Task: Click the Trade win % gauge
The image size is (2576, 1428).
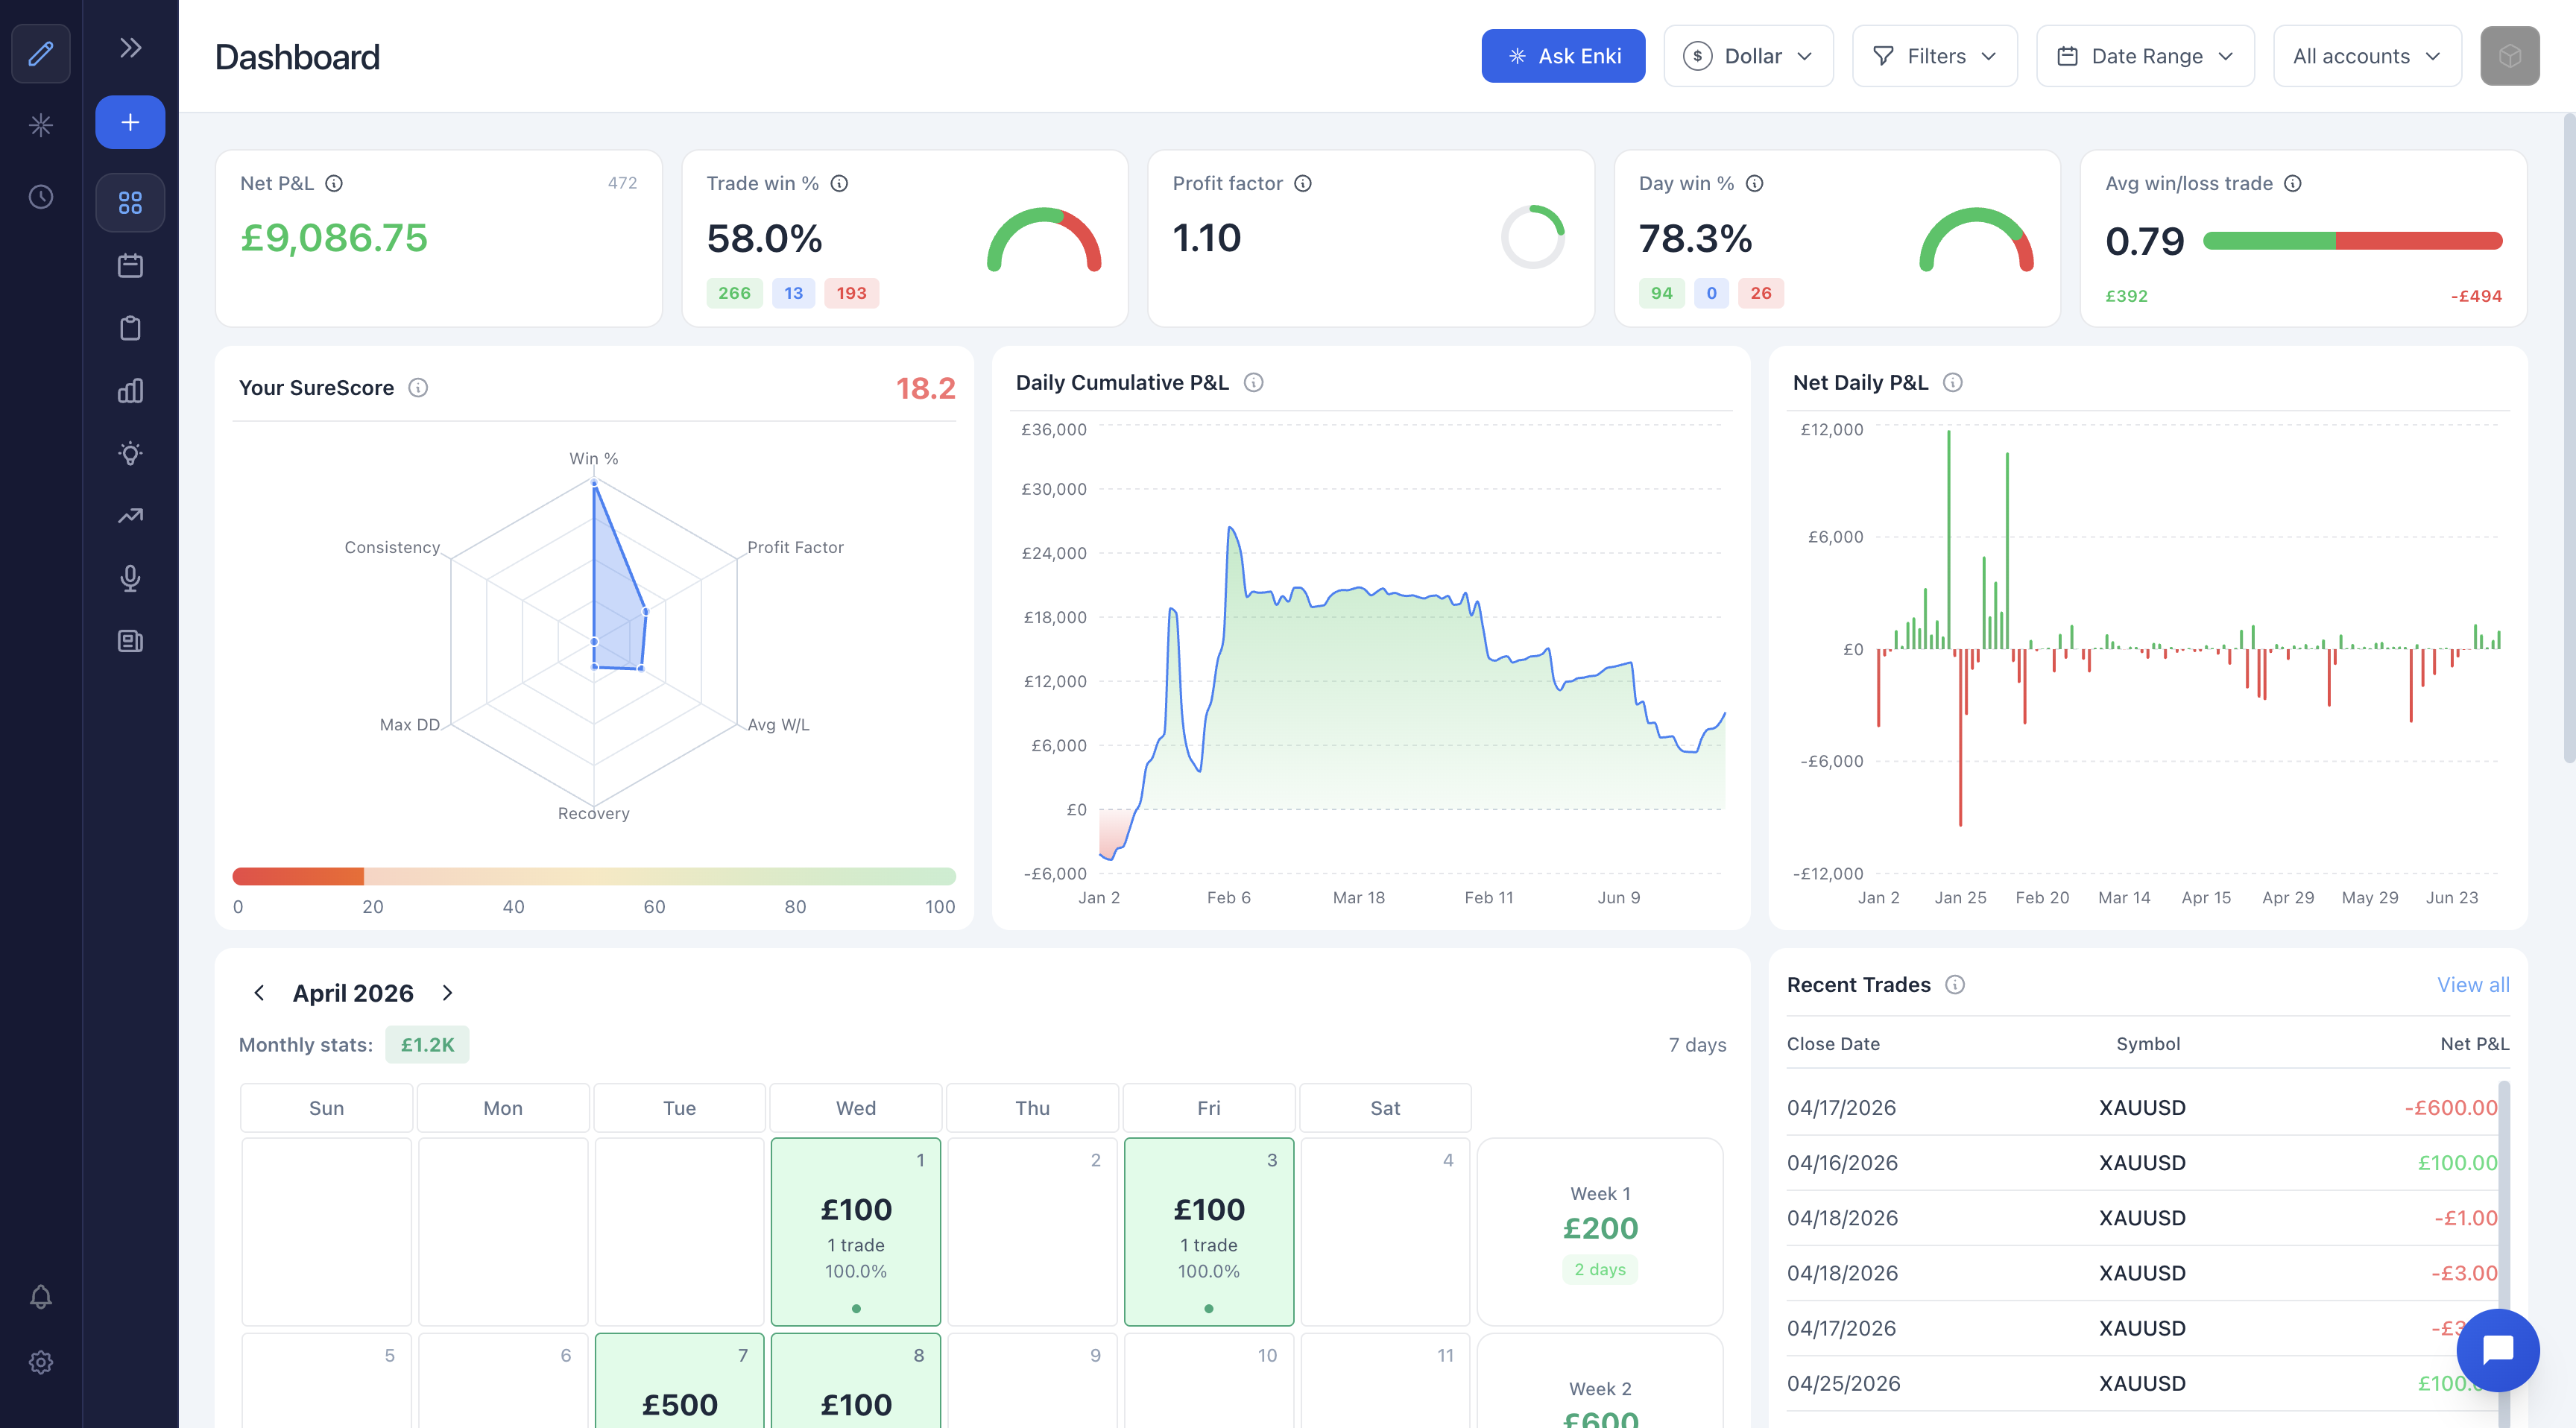Action: click(x=1044, y=240)
